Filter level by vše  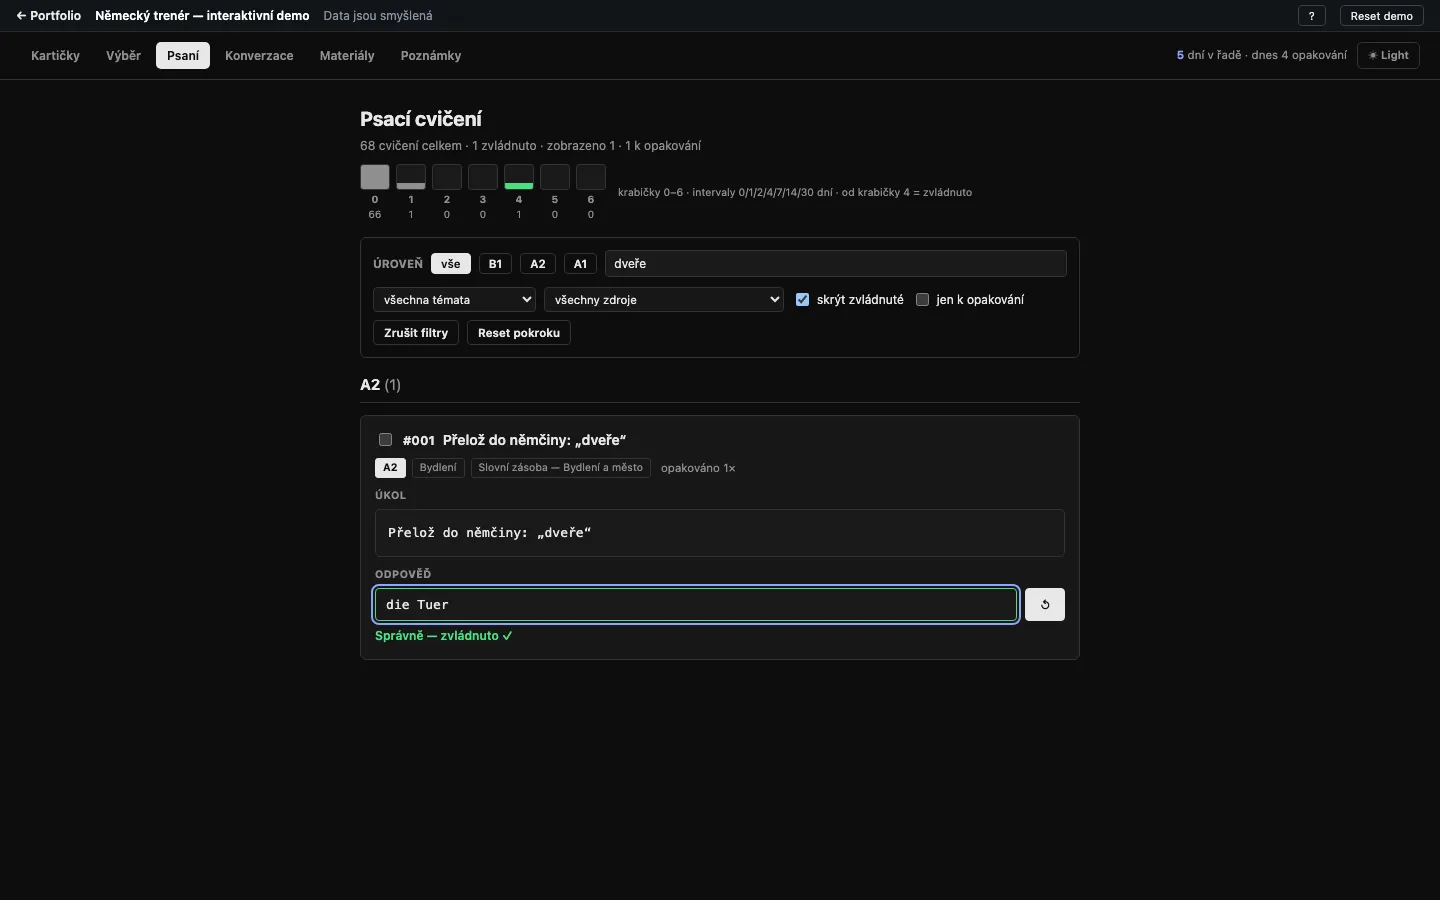(451, 264)
